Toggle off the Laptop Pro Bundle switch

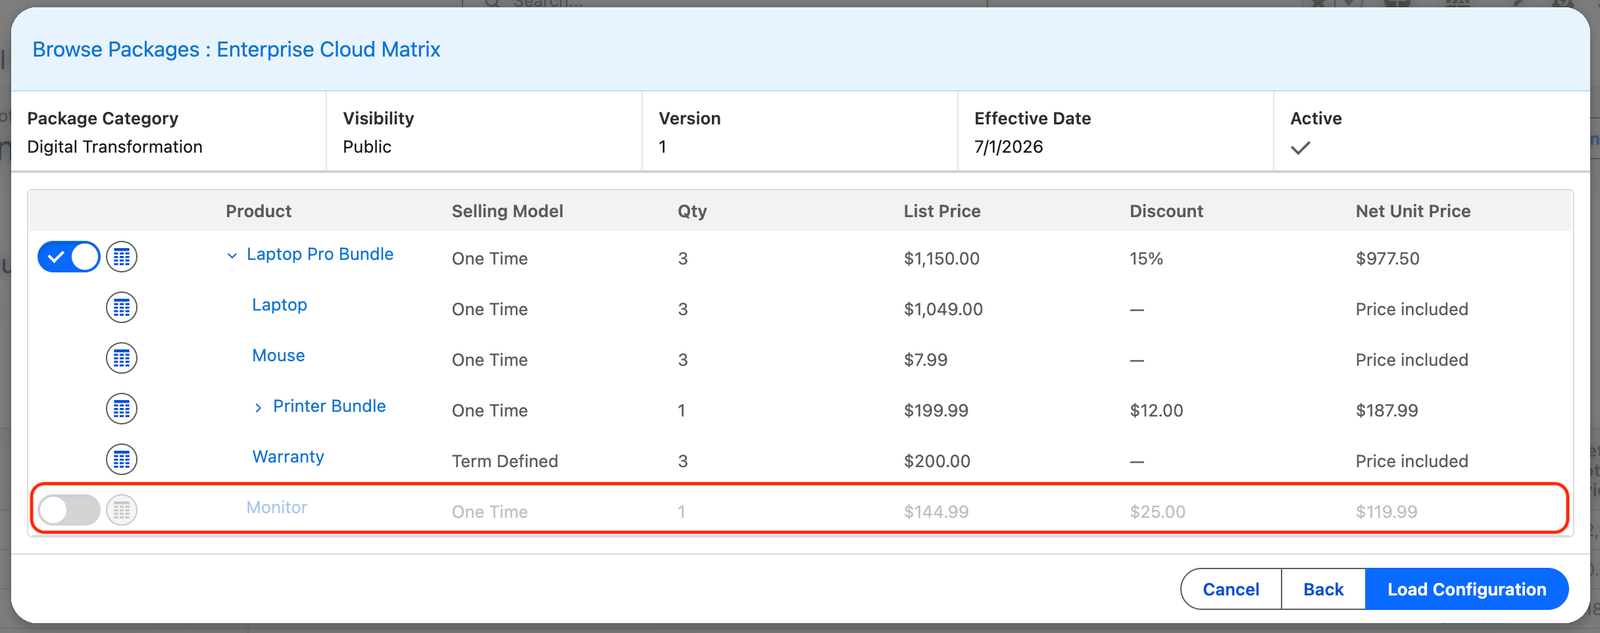(x=69, y=257)
